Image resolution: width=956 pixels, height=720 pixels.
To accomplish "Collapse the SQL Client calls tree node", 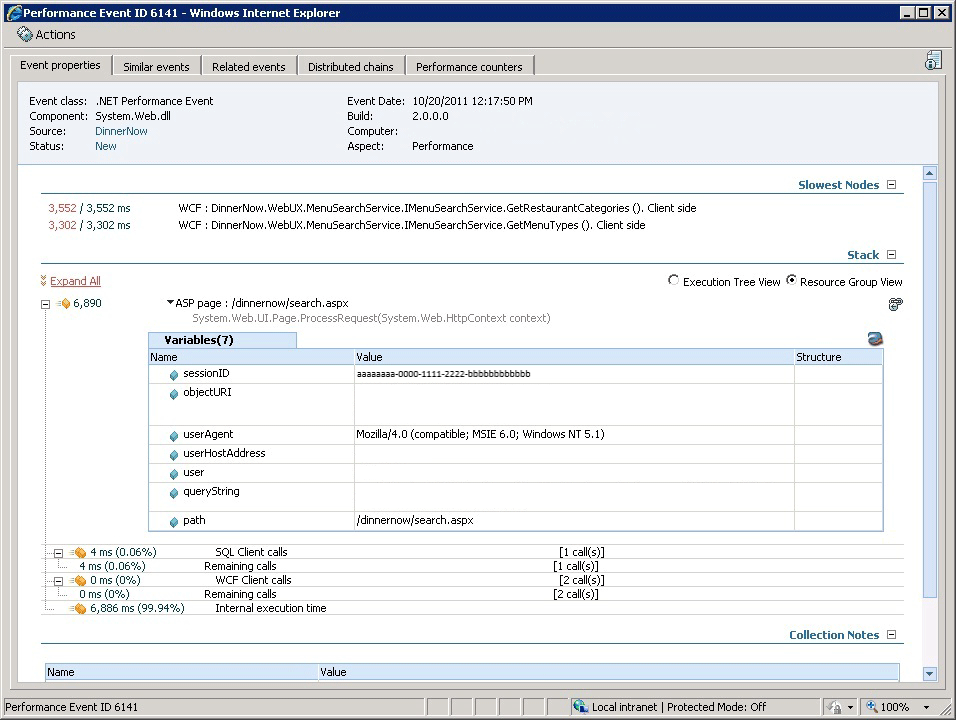I will coord(59,554).
